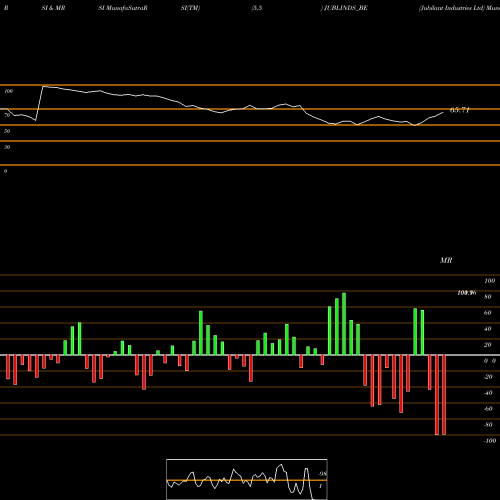
Task: Click the '100' label on RSI axis
Action: [x=8, y=91]
